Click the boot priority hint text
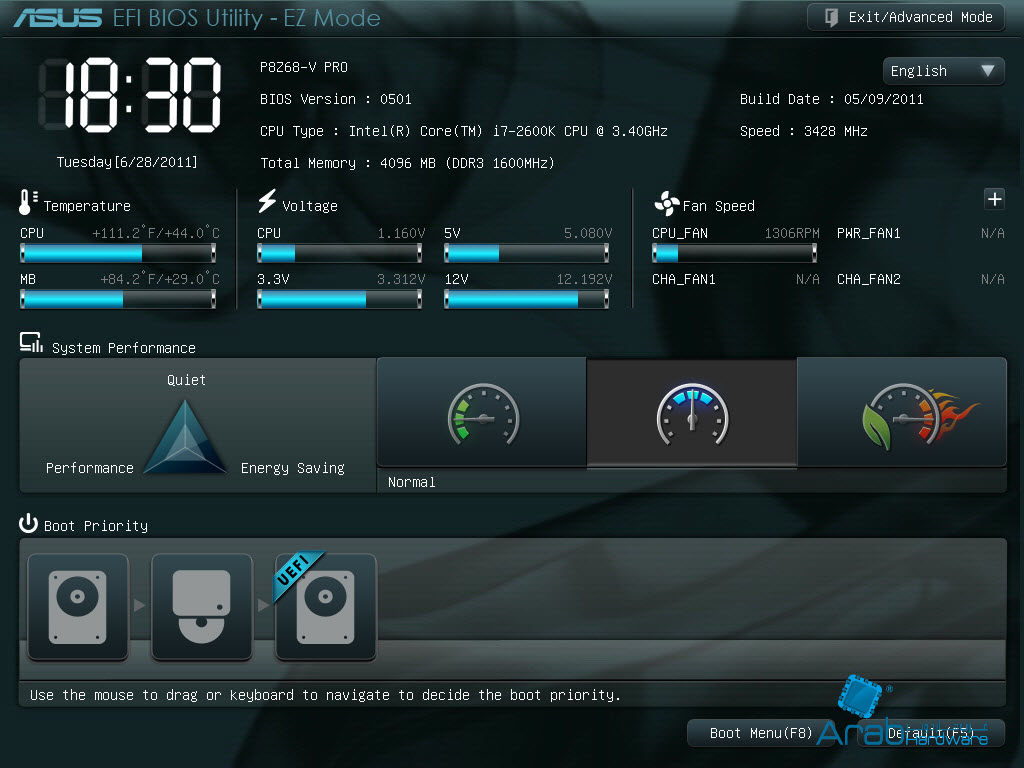This screenshot has height=768, width=1024. [325, 695]
